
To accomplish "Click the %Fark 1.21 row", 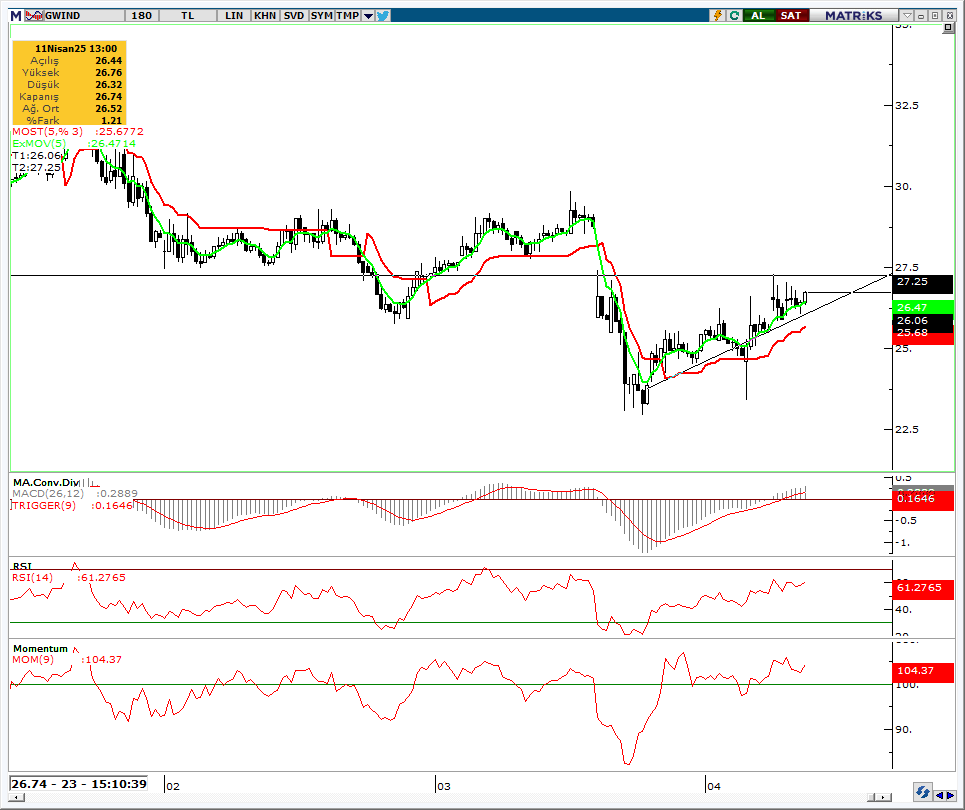I will pyautogui.click(x=70, y=120).
